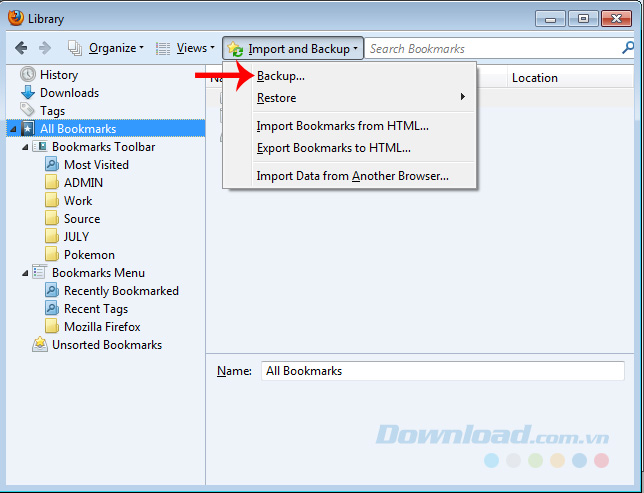Image resolution: width=644 pixels, height=493 pixels.
Task: Select History in the sidebar
Action: point(59,75)
